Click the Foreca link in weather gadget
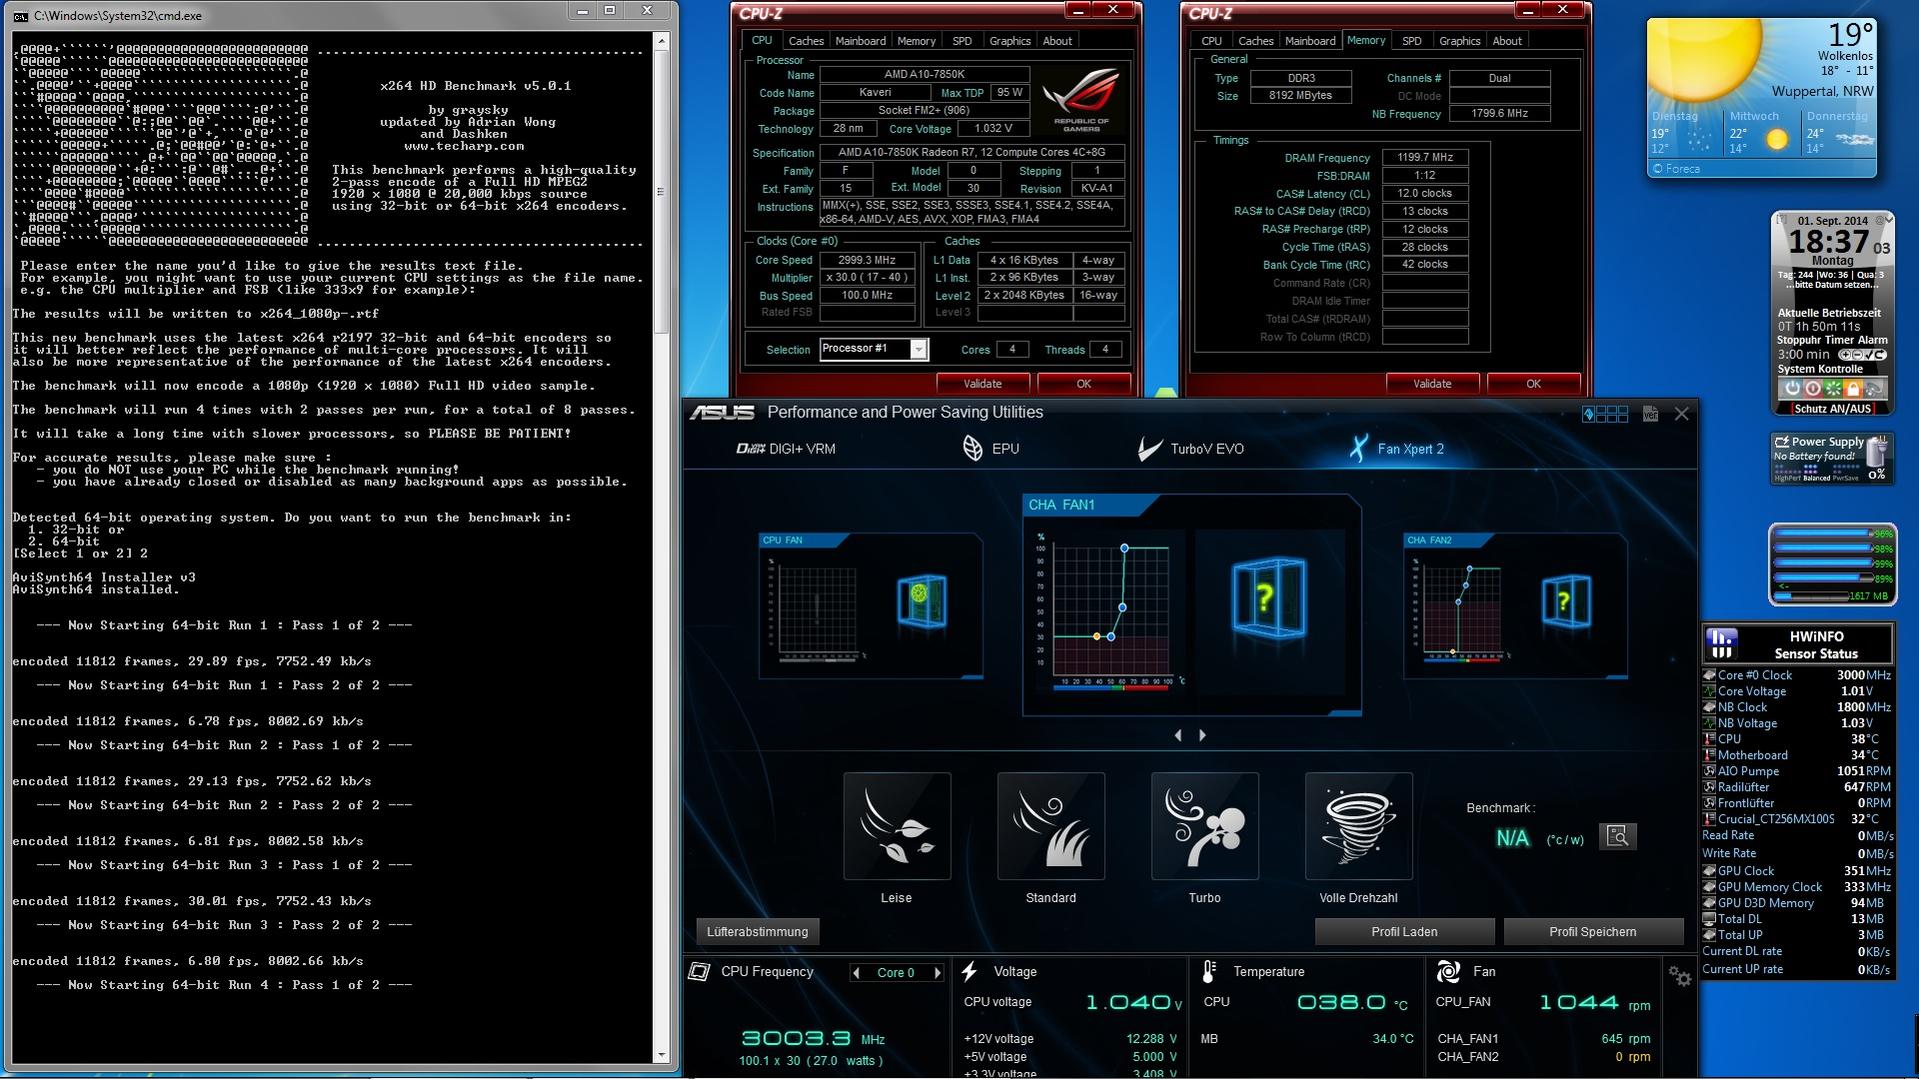 pyautogui.click(x=1676, y=169)
